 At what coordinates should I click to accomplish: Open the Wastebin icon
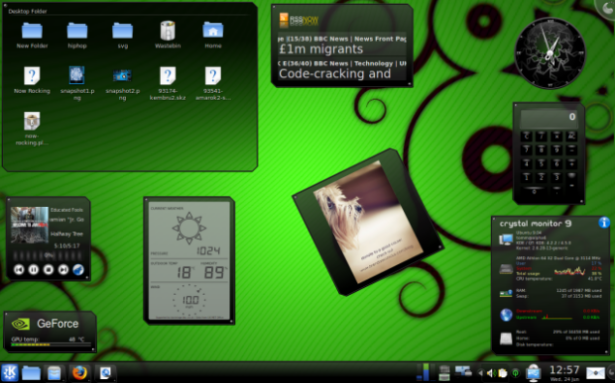[x=167, y=30]
